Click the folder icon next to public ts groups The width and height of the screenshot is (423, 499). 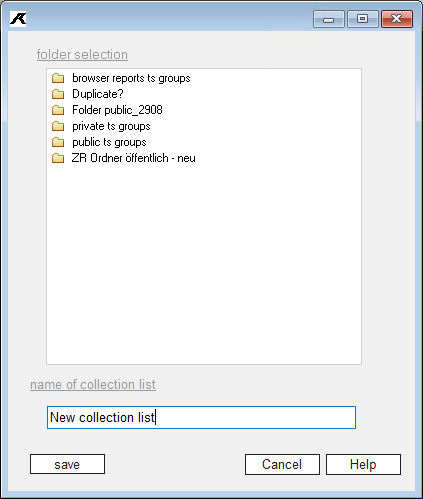pos(58,142)
